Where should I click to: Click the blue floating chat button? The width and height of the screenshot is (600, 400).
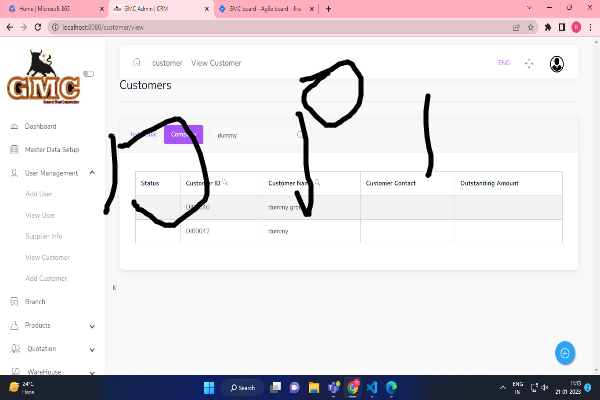[x=565, y=353]
